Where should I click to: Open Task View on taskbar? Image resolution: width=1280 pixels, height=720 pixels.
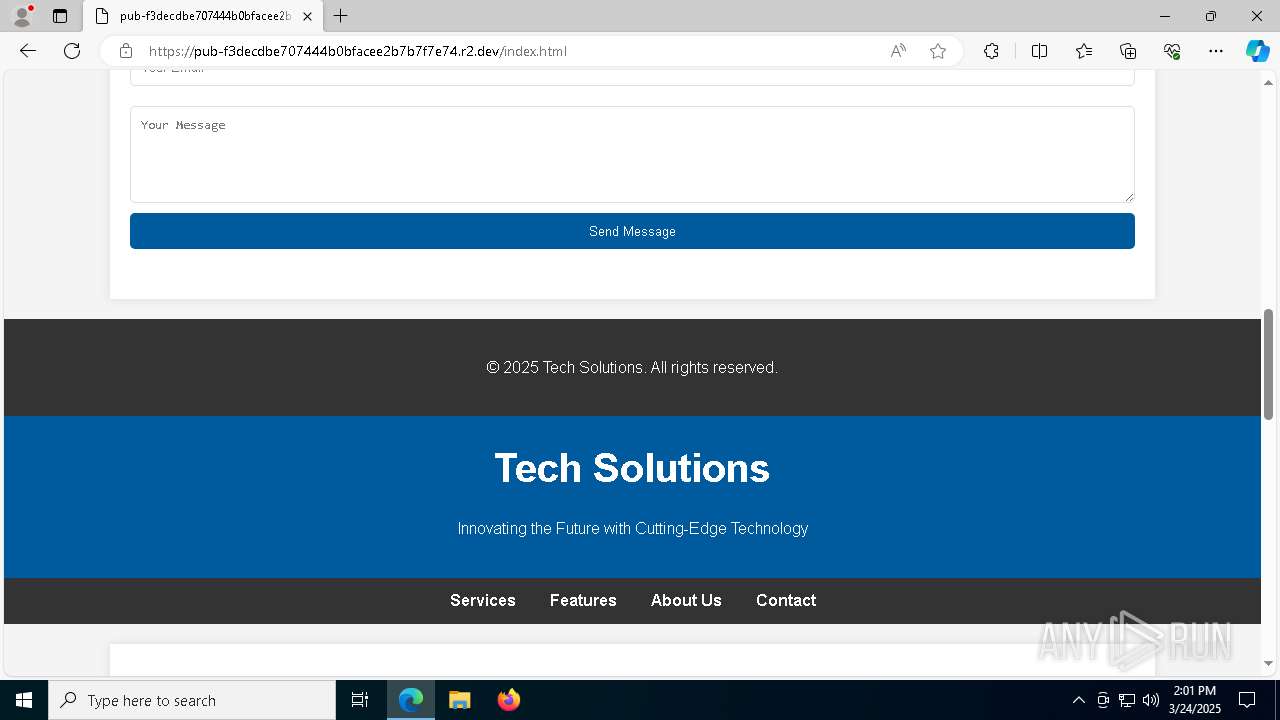click(360, 700)
